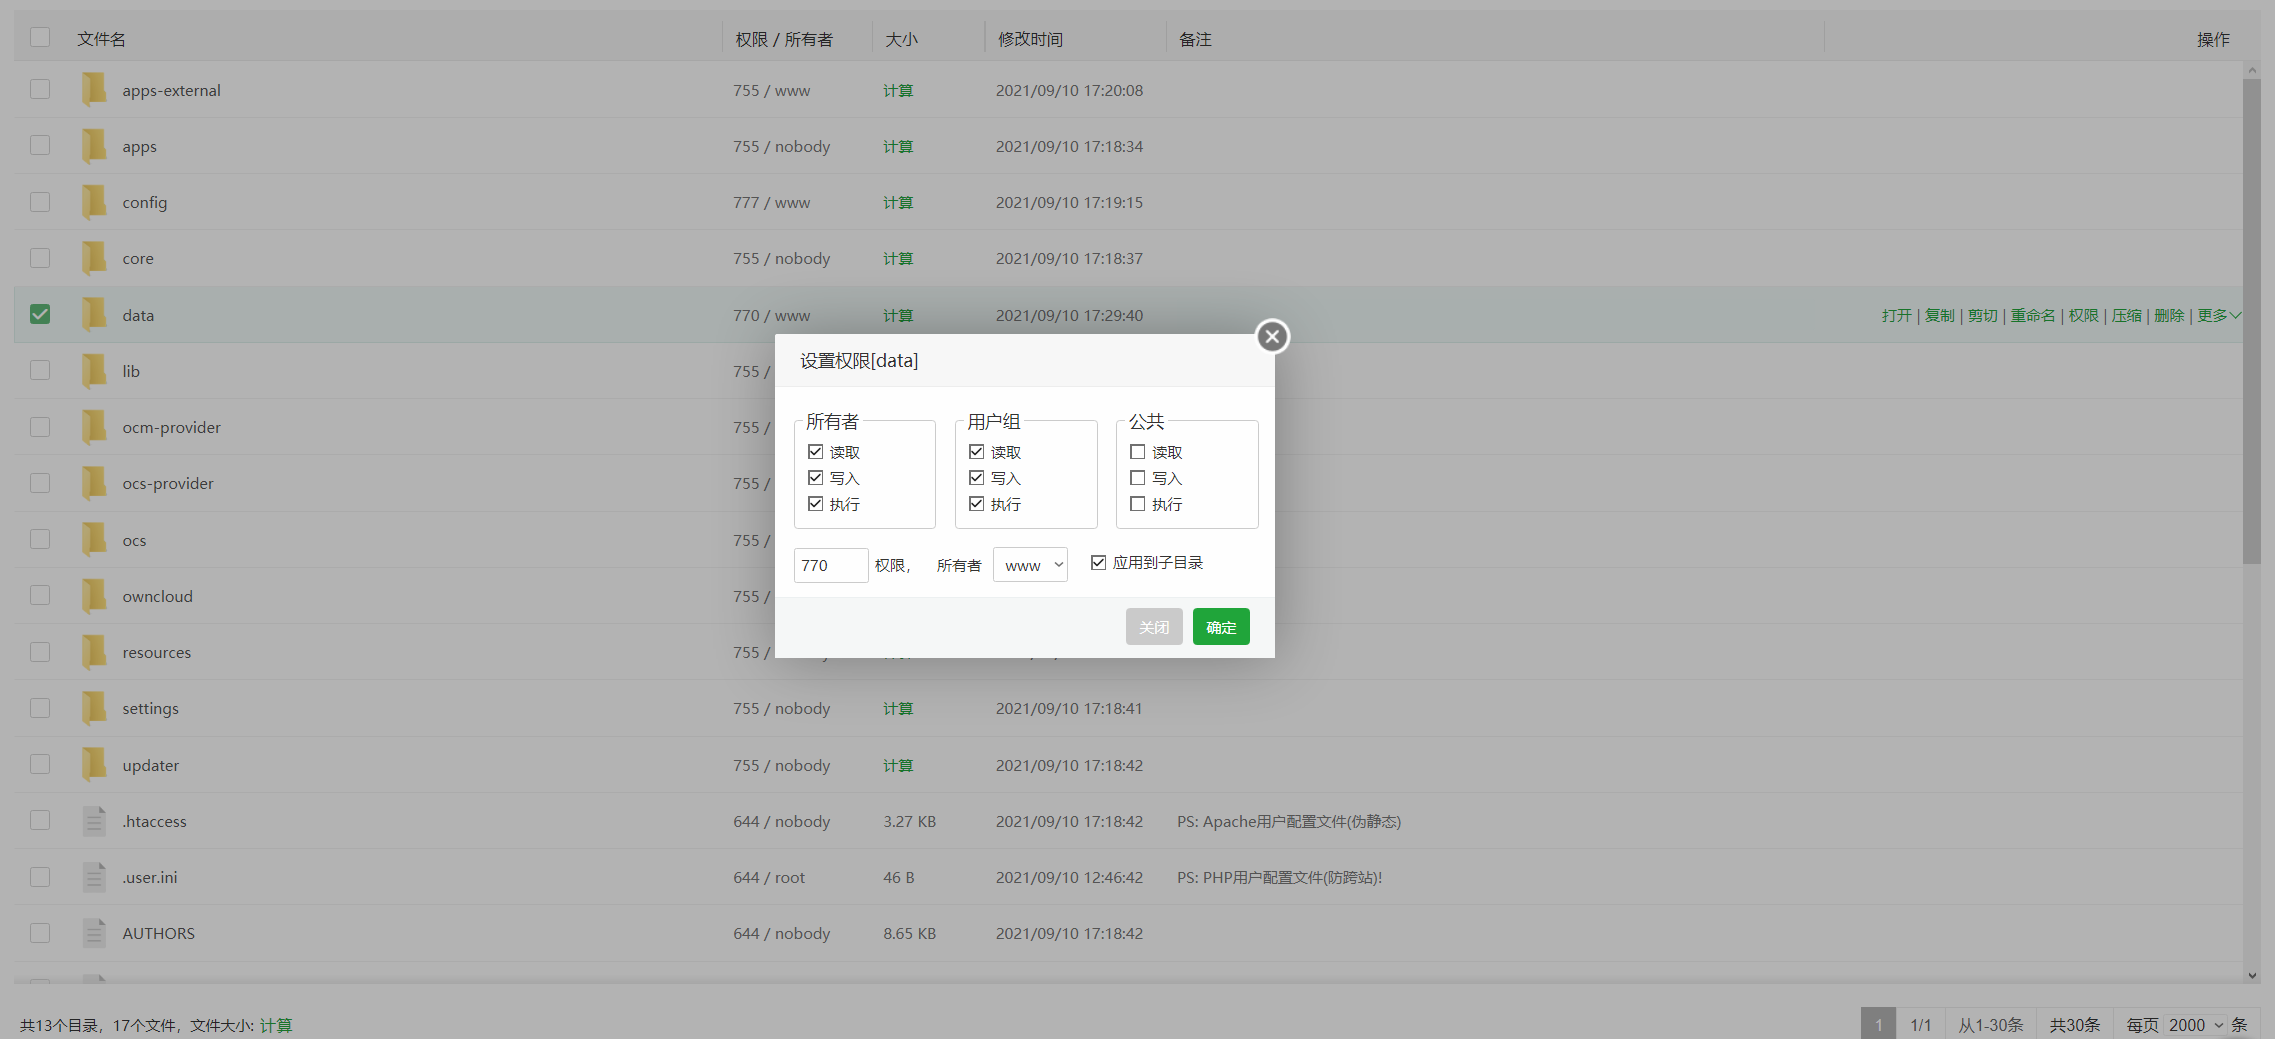Uncheck user group write (写入) permission
Viewport: 2275px width, 1039px height.
[x=976, y=478]
